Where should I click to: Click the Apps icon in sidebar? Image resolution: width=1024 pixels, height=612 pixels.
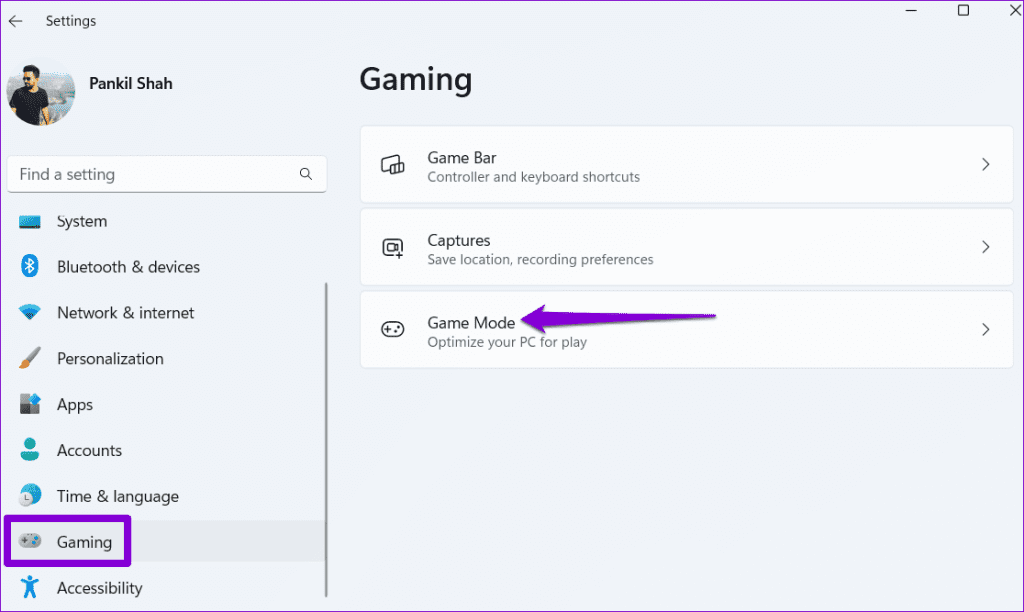30,404
